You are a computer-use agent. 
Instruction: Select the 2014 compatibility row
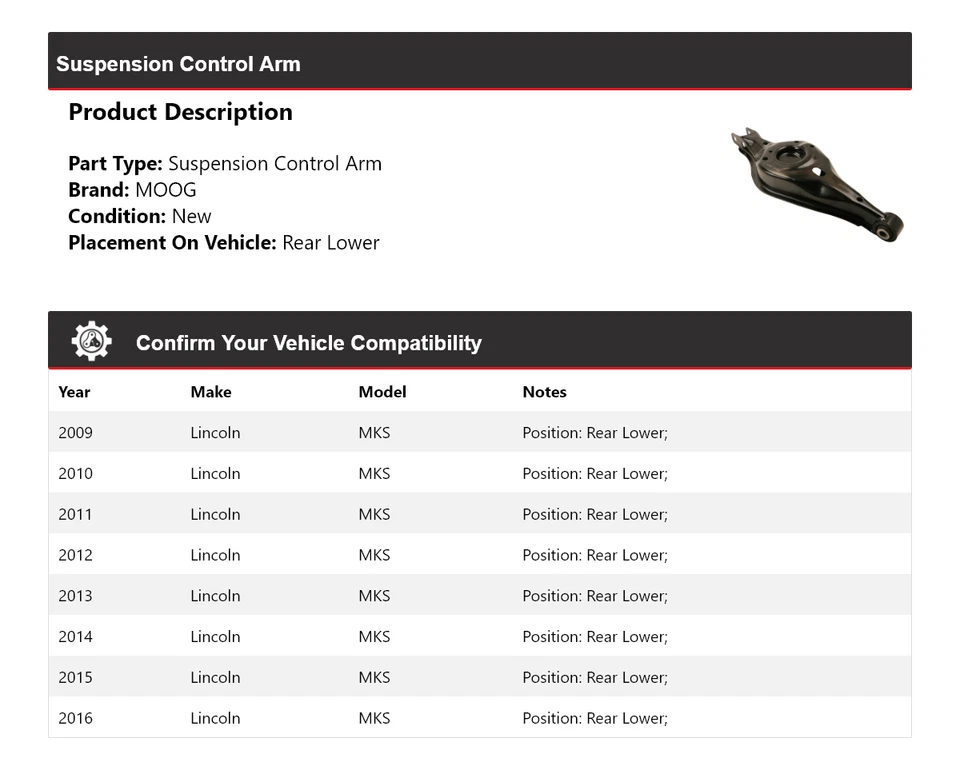click(480, 636)
